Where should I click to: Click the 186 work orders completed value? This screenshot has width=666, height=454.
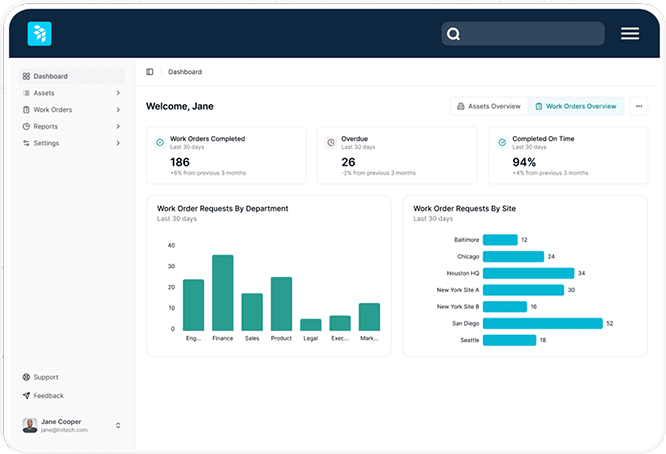point(180,162)
